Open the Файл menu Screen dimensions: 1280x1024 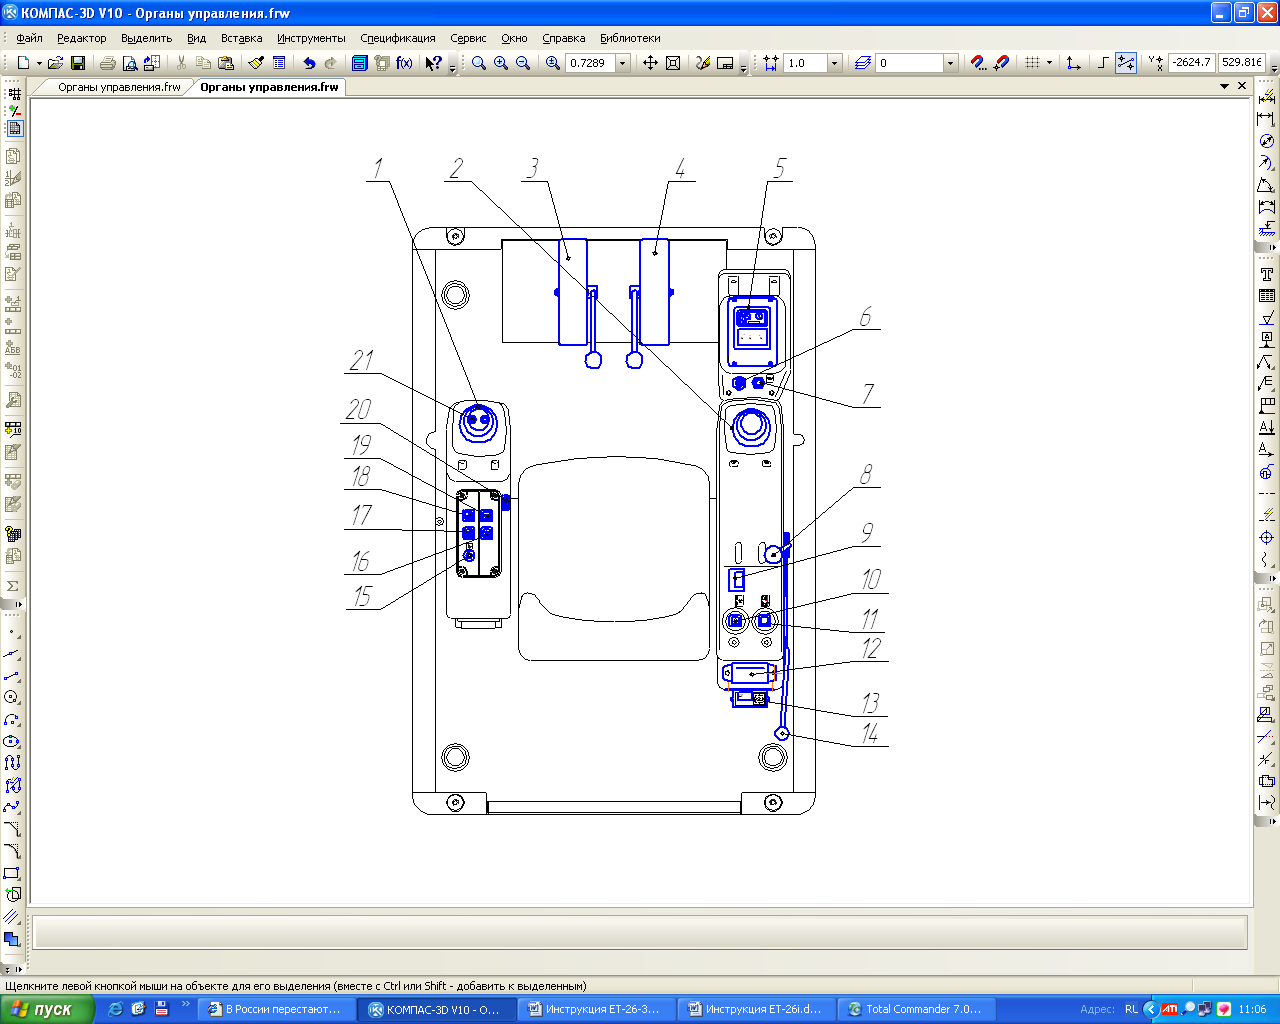29,38
